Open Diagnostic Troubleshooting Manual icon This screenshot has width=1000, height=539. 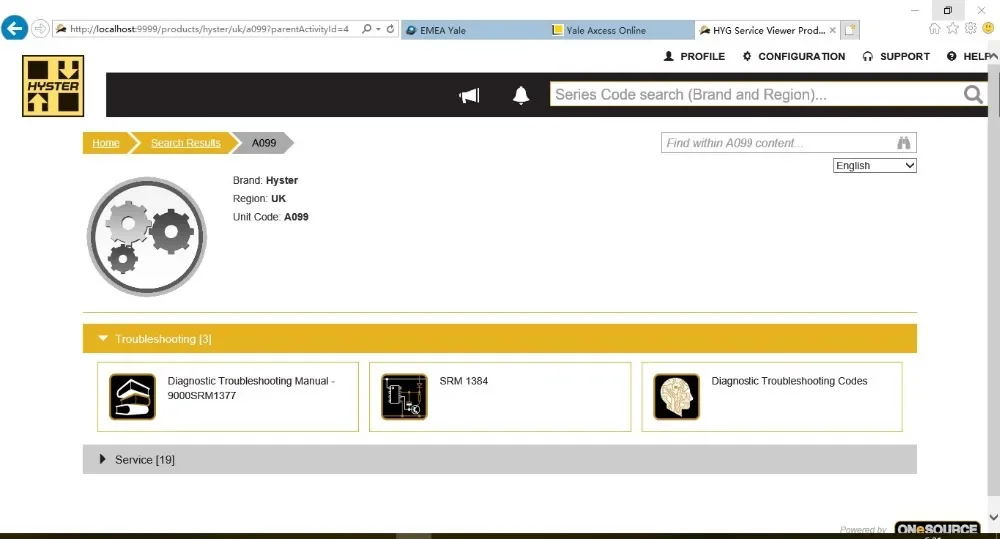[132, 397]
